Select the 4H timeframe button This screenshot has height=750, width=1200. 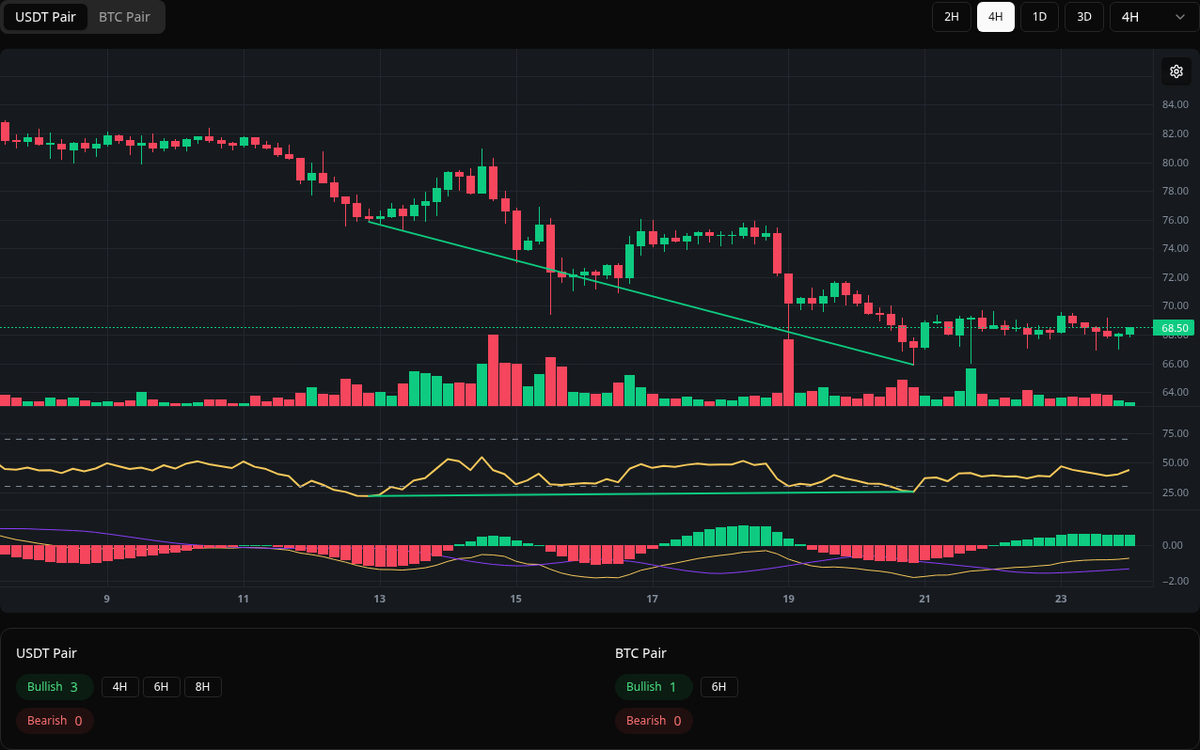click(x=995, y=17)
